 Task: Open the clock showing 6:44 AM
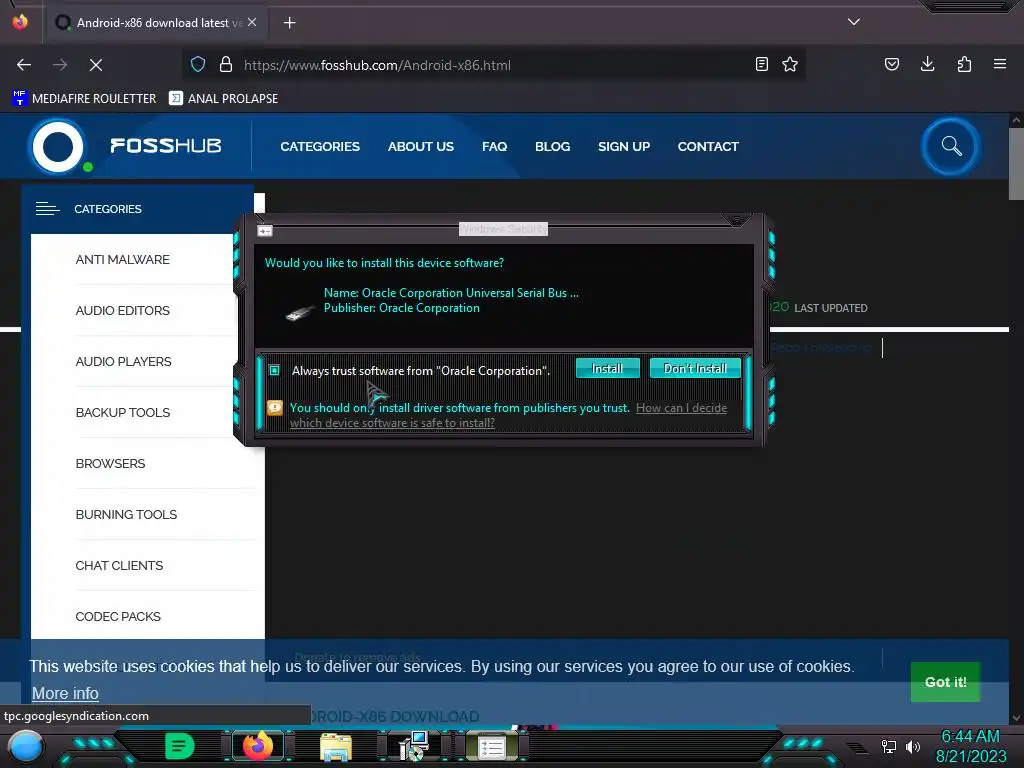(970, 746)
